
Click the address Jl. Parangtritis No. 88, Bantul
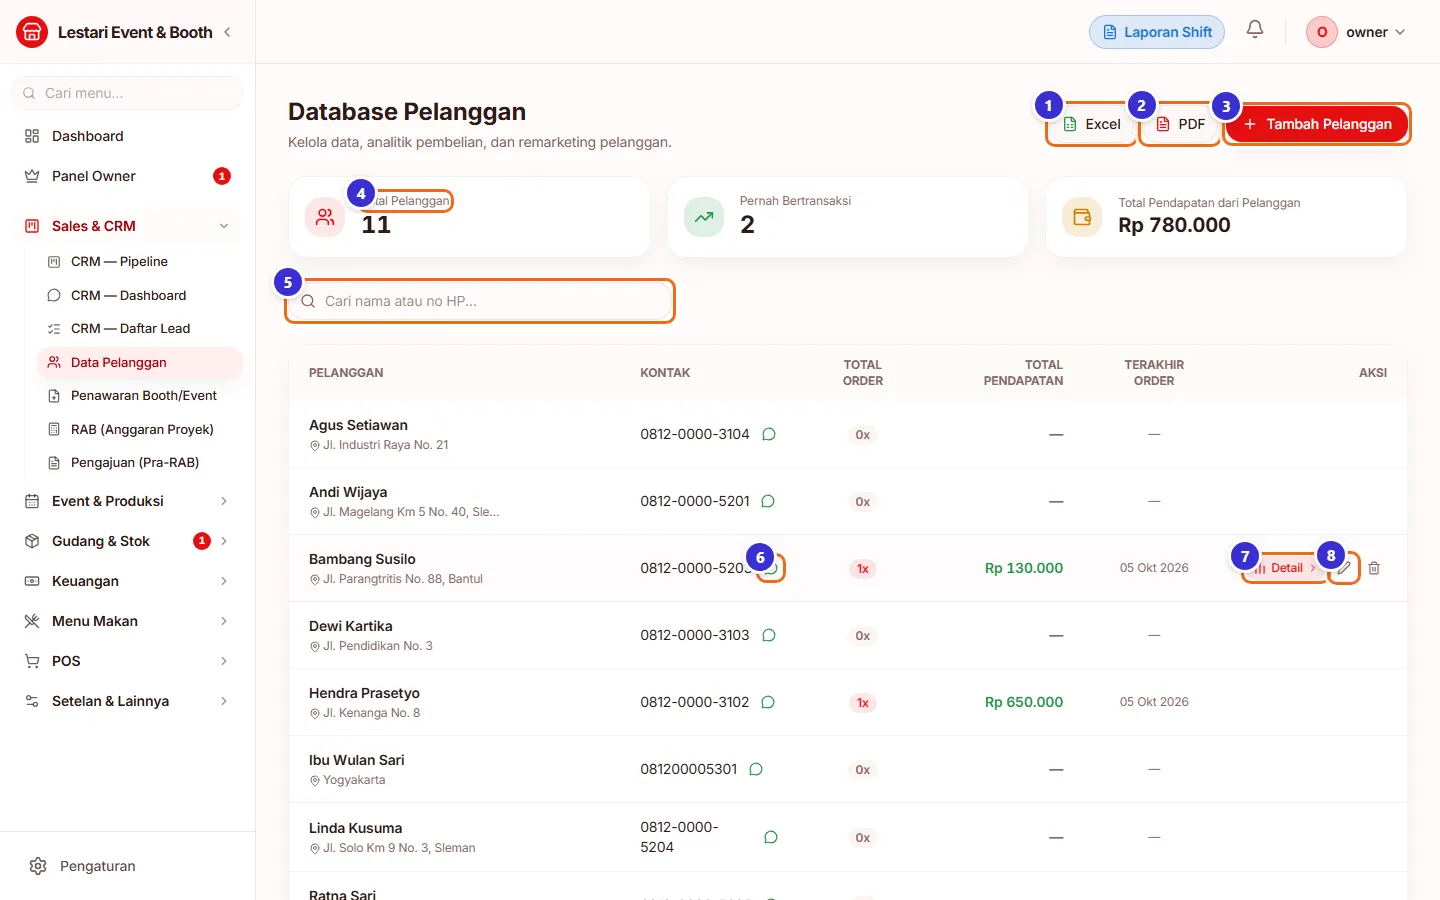click(x=403, y=579)
